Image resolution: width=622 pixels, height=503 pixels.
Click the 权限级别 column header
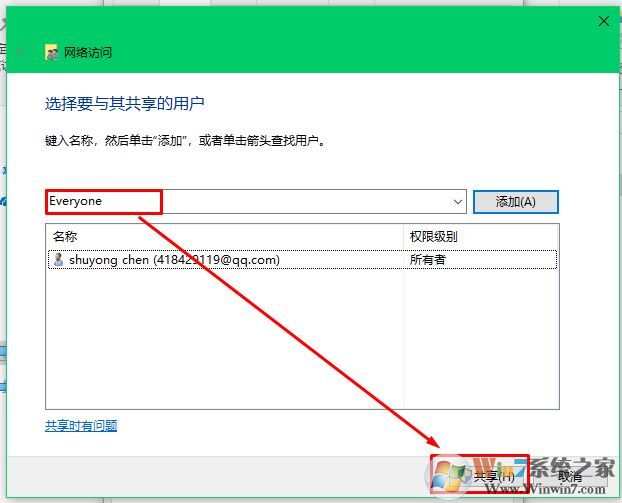pyautogui.click(x=481, y=237)
